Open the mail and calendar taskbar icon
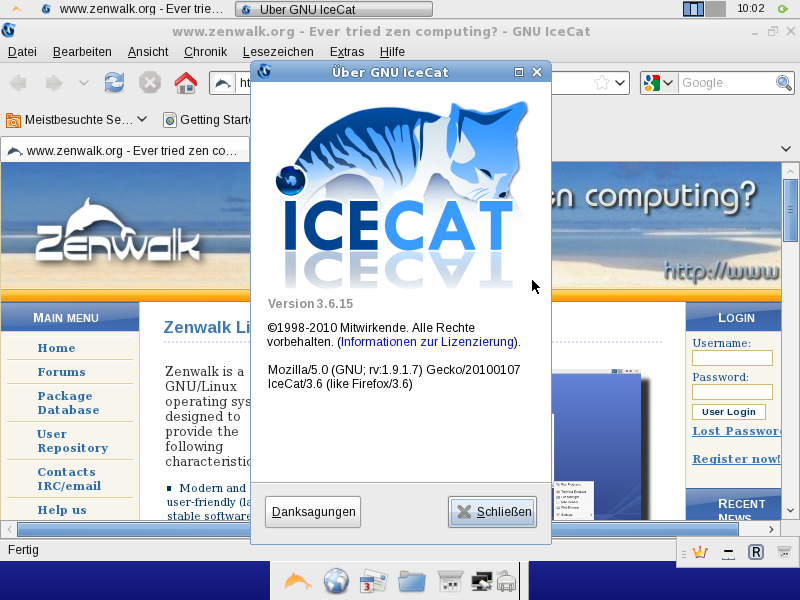 [375, 580]
